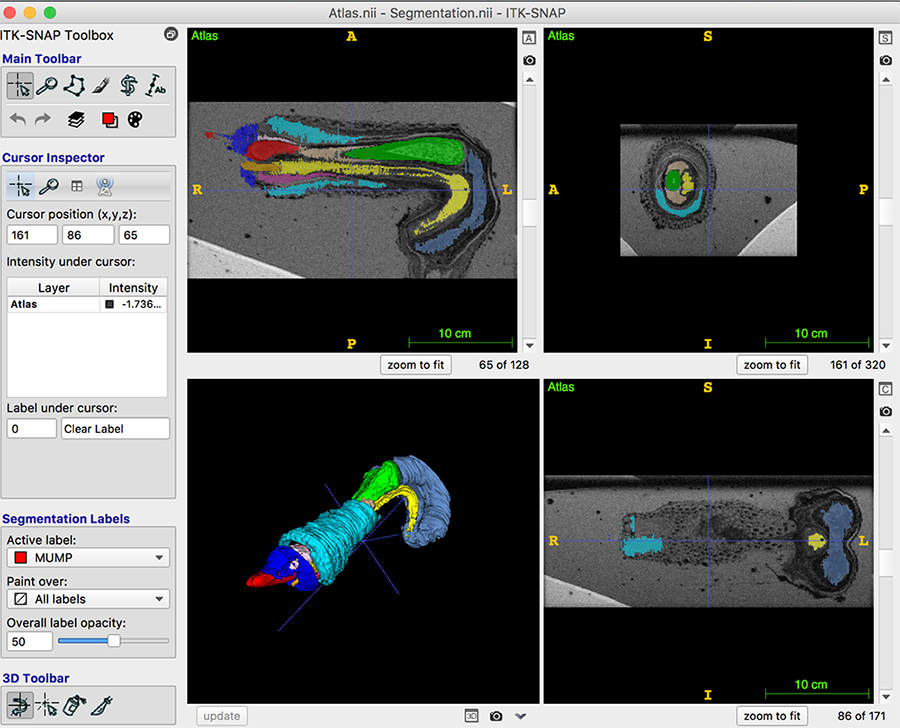The image size is (900, 728).
Task: Activate the Snake active contour tool
Action: tap(128, 86)
